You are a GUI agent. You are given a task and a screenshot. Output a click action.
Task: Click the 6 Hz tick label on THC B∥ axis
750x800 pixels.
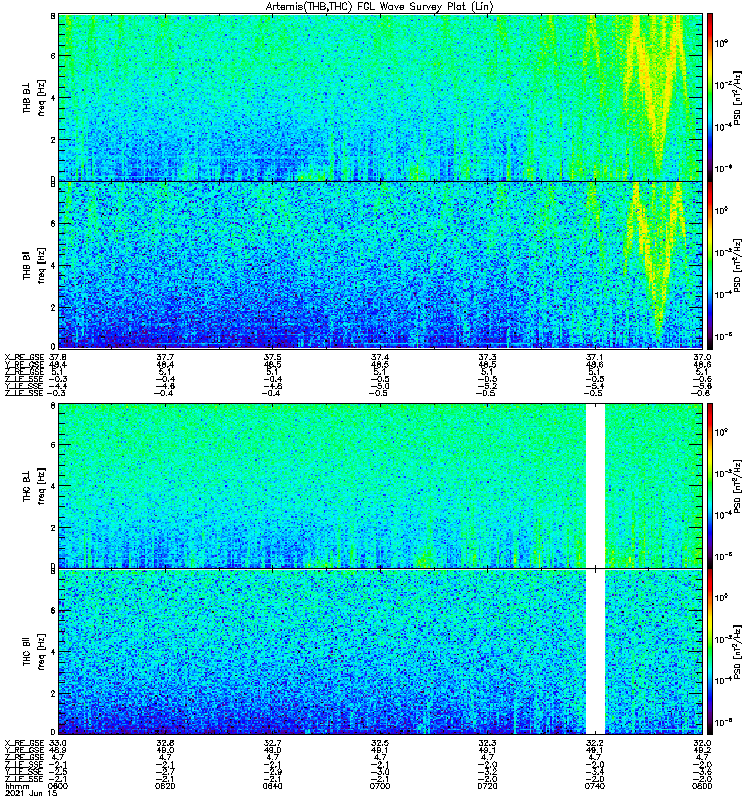pyautogui.click(x=53, y=611)
